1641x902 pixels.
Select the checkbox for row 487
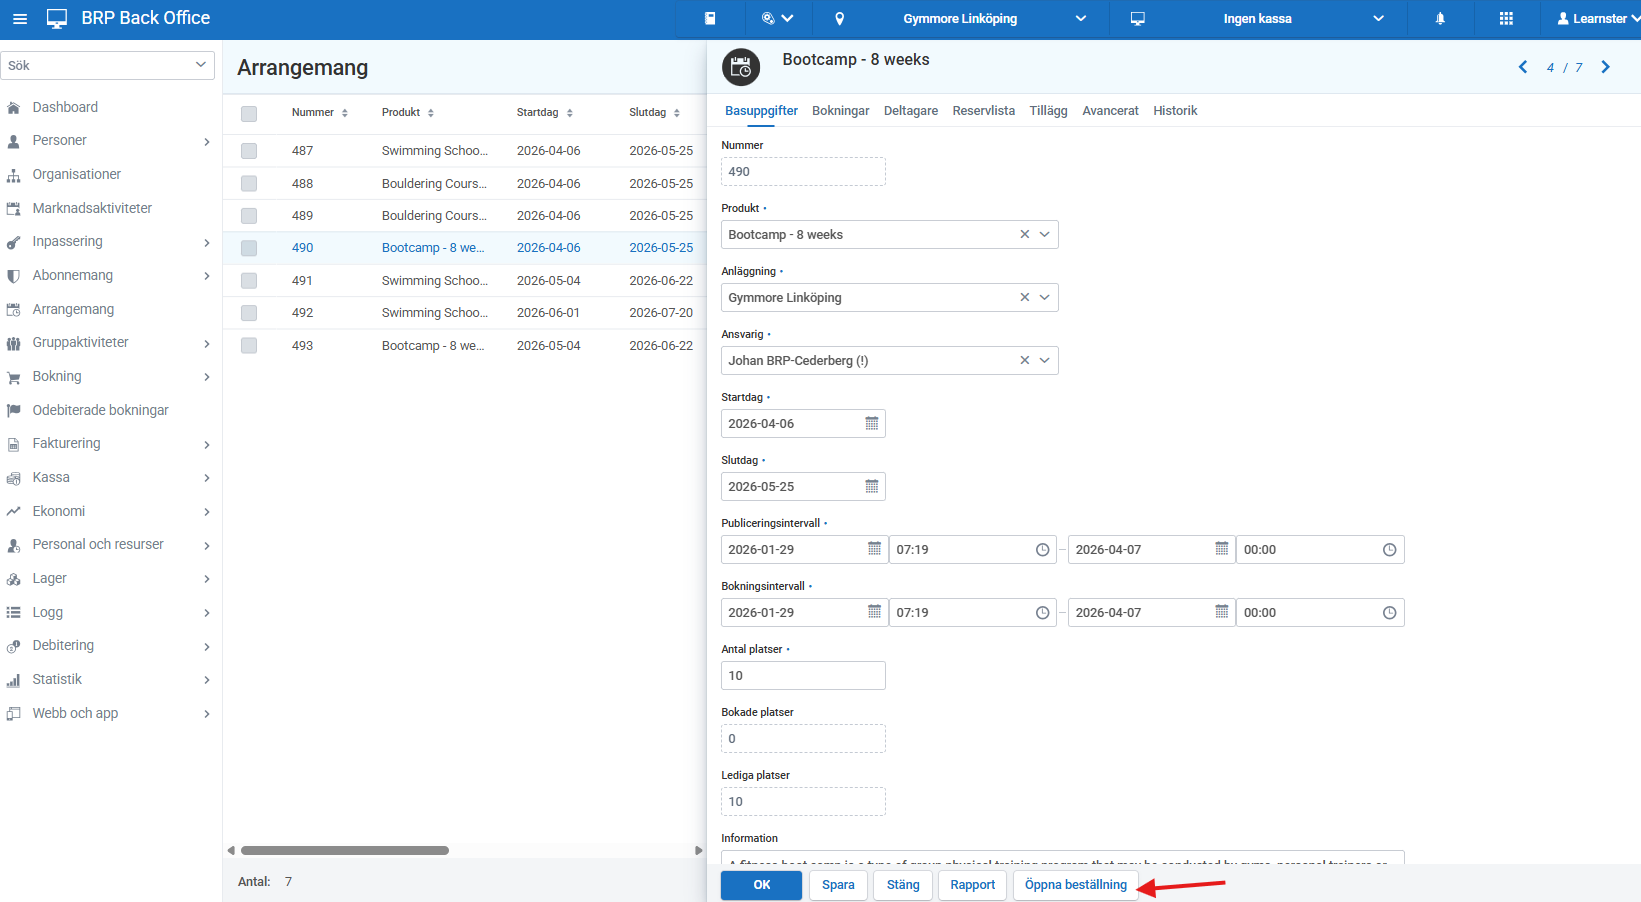click(x=249, y=151)
